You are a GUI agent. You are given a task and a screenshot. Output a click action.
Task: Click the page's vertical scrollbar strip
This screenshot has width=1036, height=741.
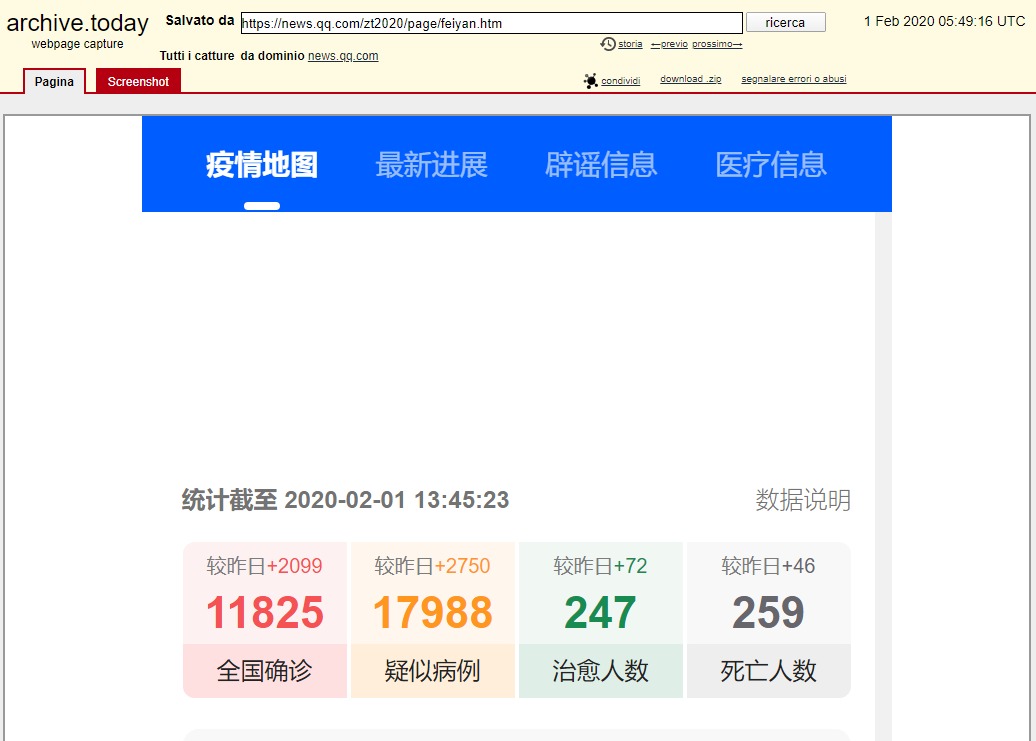point(883,476)
